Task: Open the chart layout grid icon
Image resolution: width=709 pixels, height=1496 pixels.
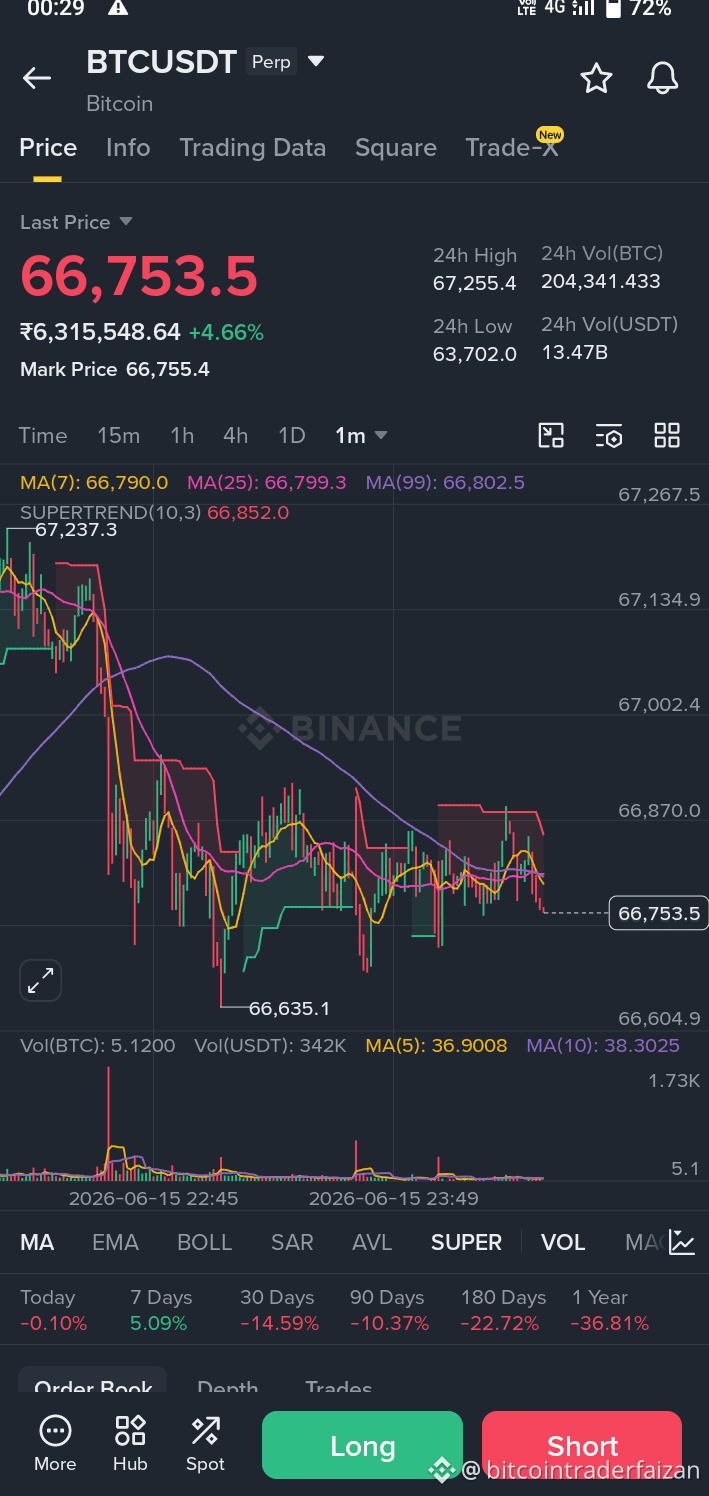Action: (667, 435)
